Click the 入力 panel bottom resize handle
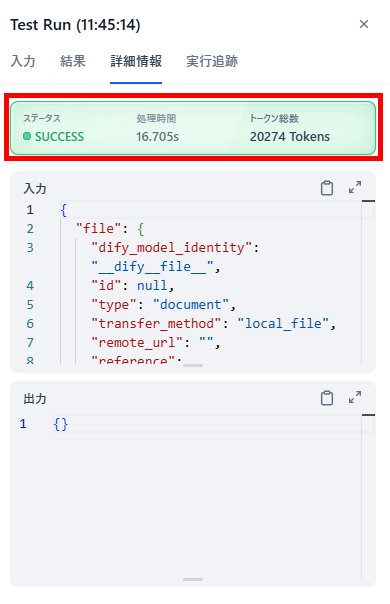390x604 pixels. 193,365
